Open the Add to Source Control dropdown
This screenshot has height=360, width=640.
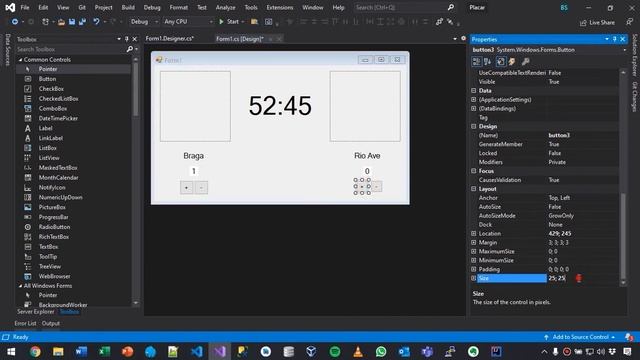[580, 337]
